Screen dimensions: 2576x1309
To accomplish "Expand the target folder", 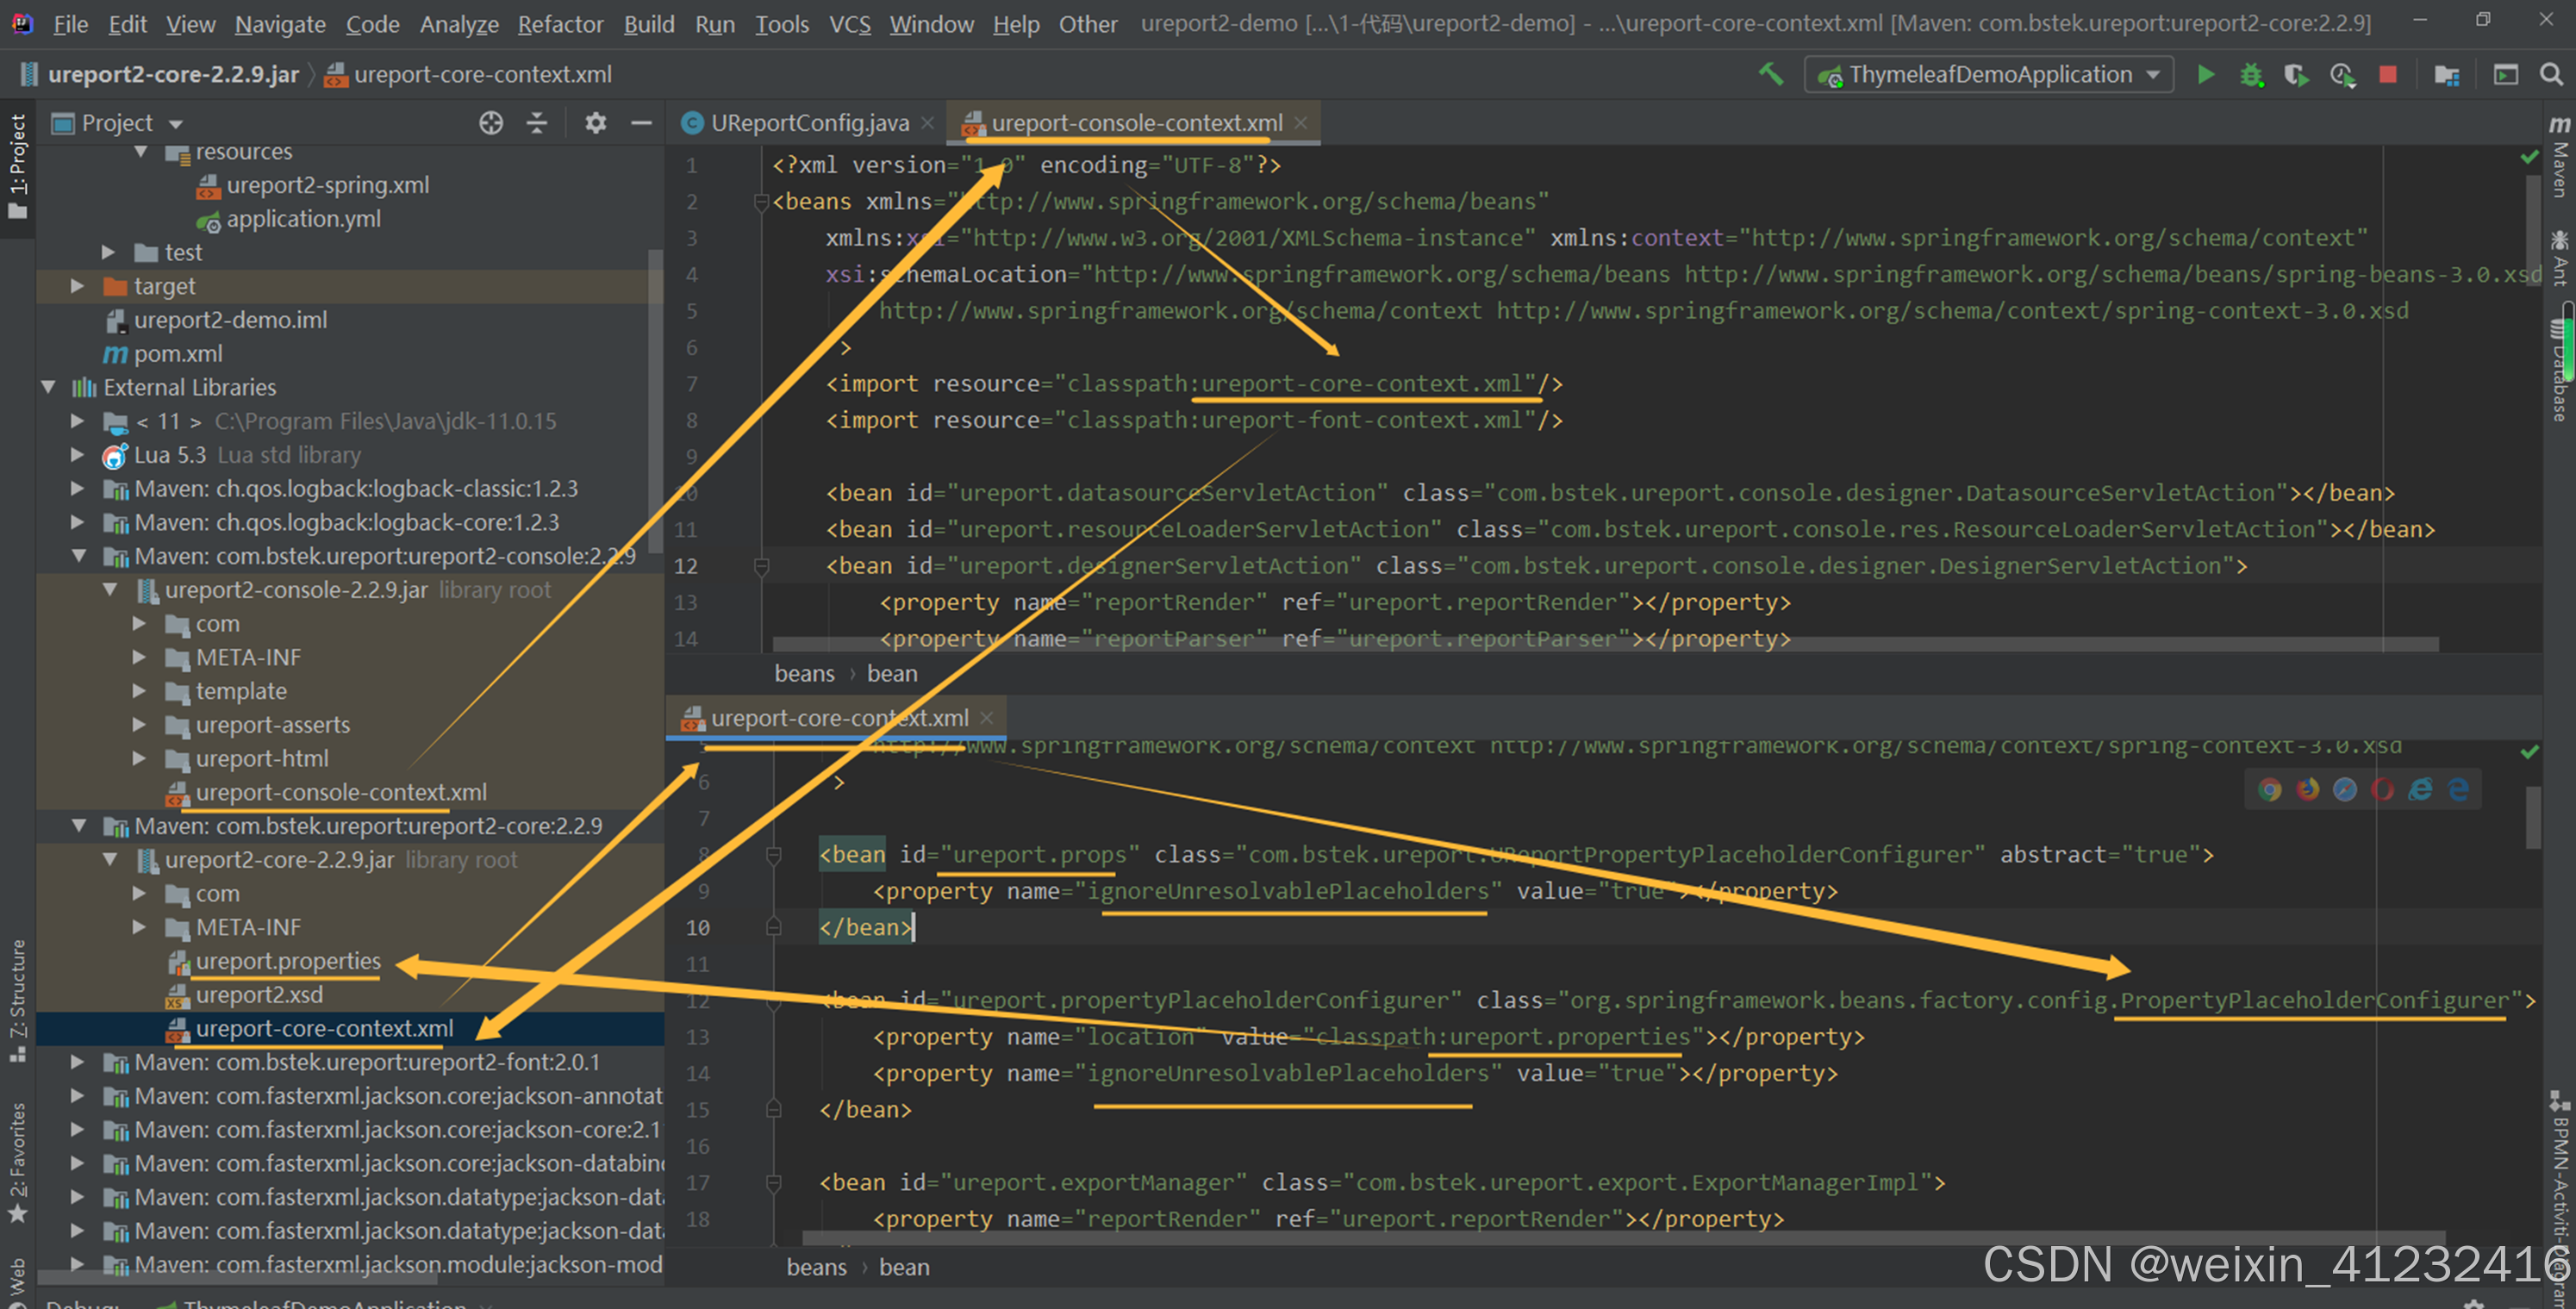I will [x=77, y=286].
